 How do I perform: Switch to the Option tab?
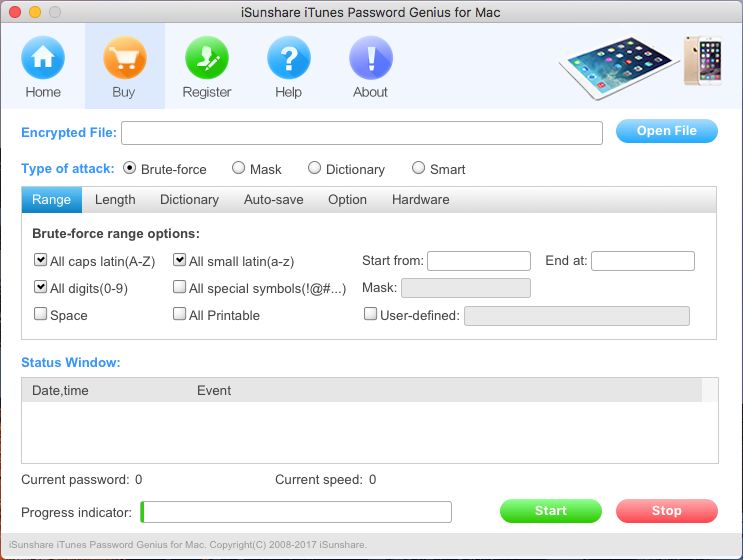(347, 199)
